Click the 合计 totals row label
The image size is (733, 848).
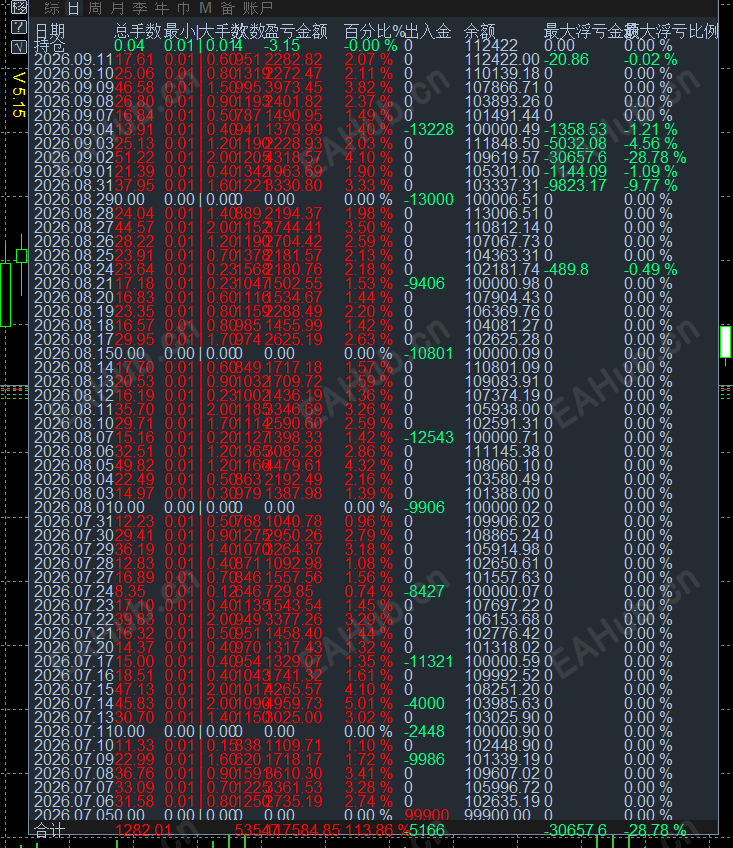tap(50, 830)
